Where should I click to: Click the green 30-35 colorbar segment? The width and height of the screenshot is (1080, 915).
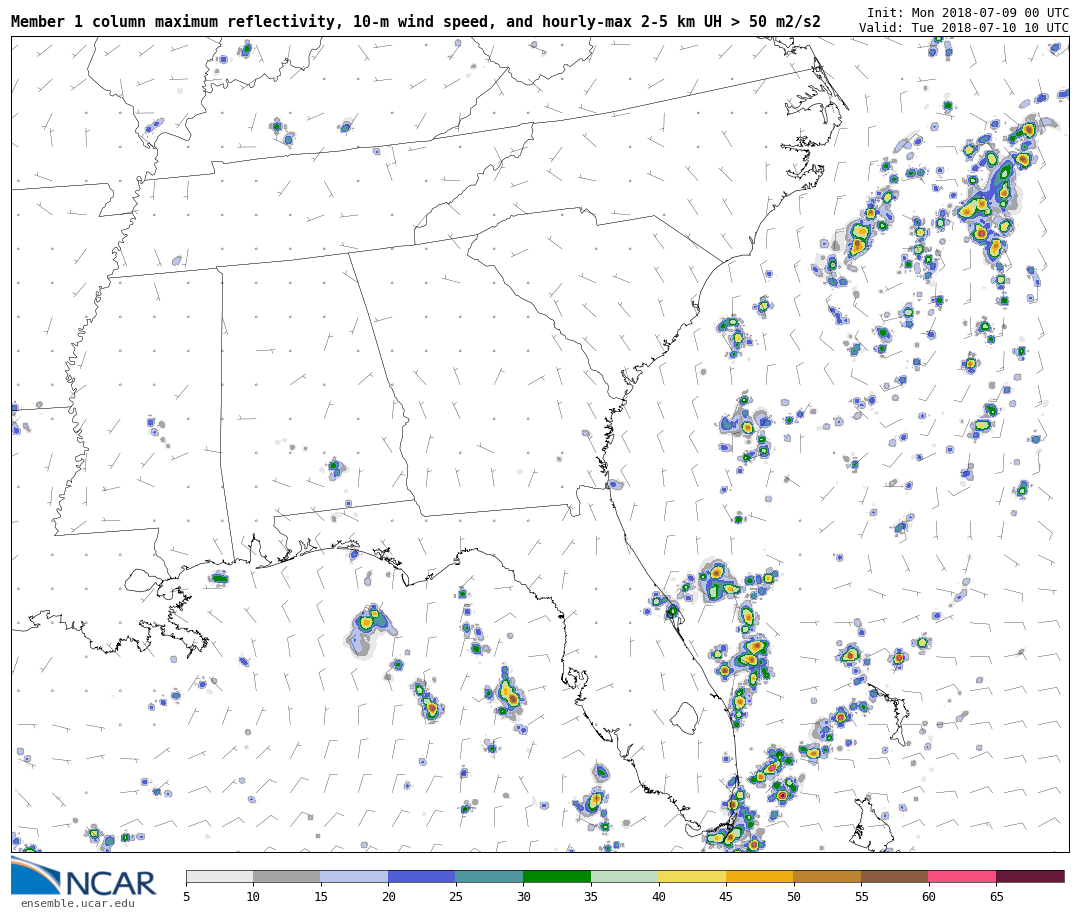click(x=557, y=876)
